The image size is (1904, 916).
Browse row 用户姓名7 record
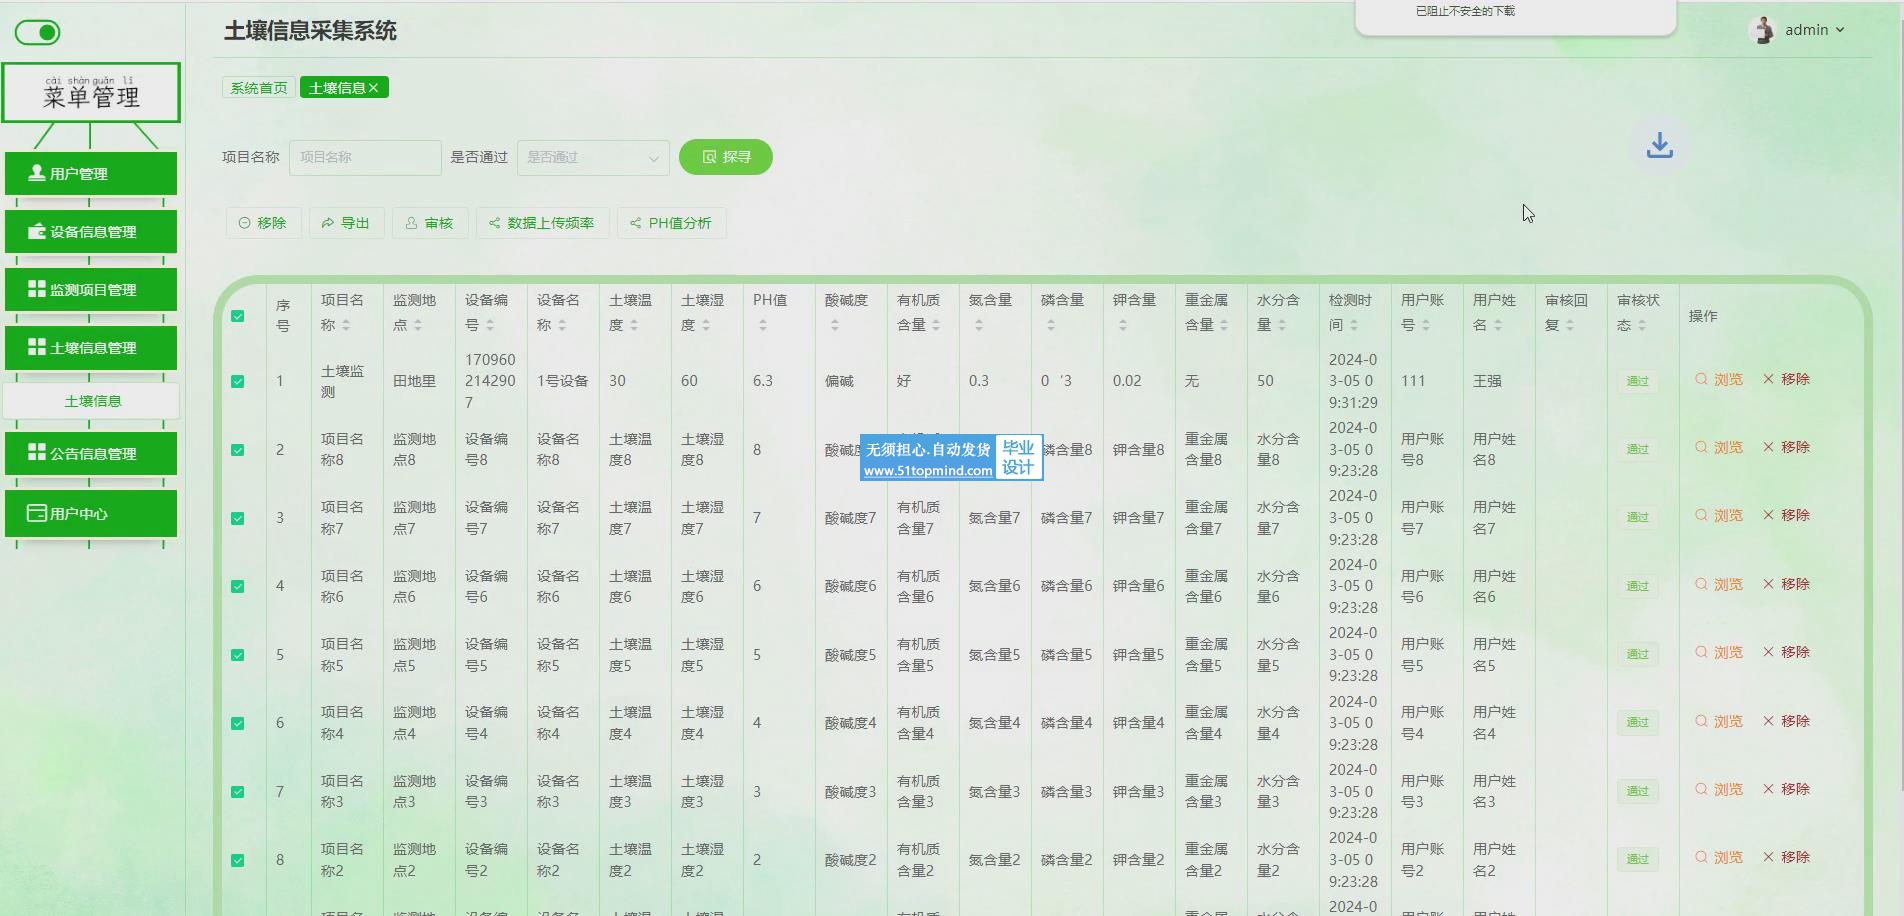[x=1719, y=516]
